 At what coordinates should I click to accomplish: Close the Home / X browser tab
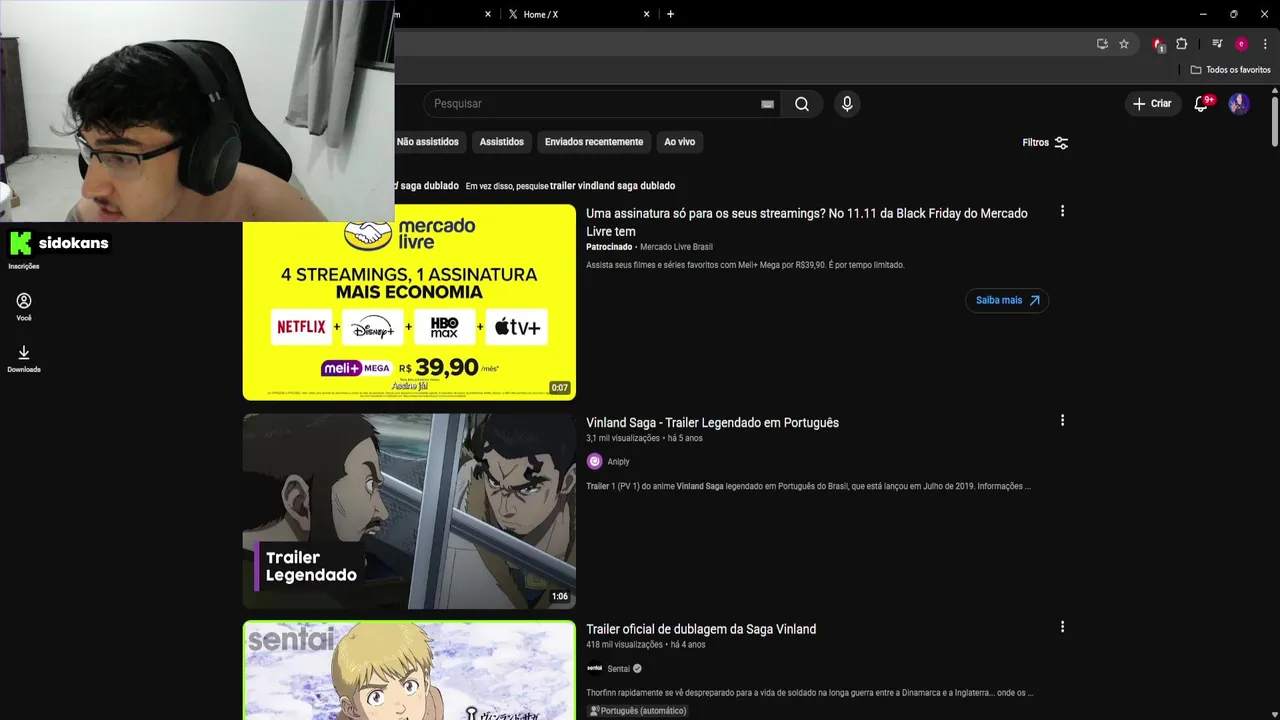(647, 14)
